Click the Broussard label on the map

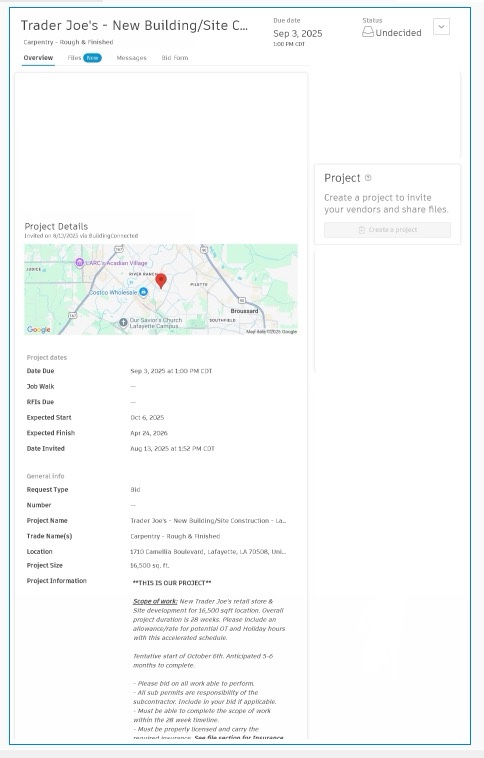click(x=244, y=311)
